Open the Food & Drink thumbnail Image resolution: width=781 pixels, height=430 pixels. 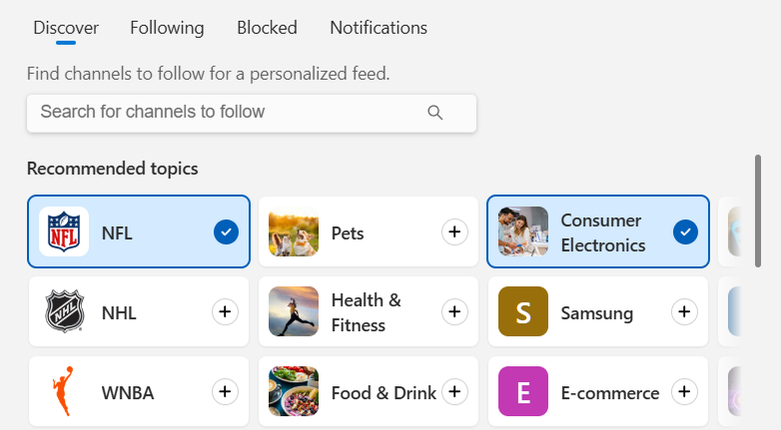294,392
